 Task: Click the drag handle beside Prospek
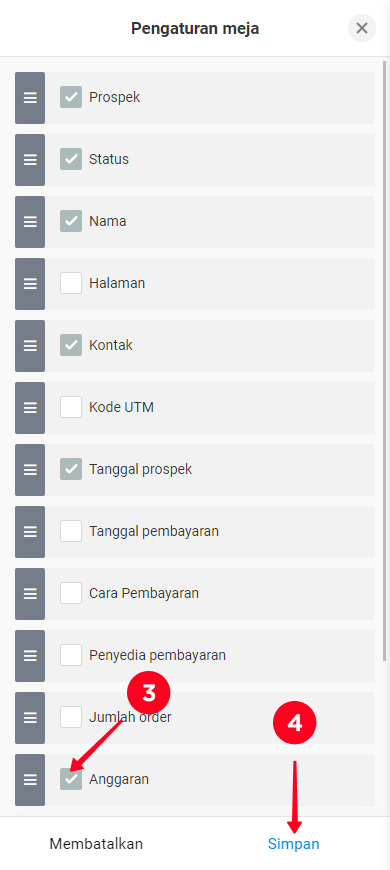30,98
